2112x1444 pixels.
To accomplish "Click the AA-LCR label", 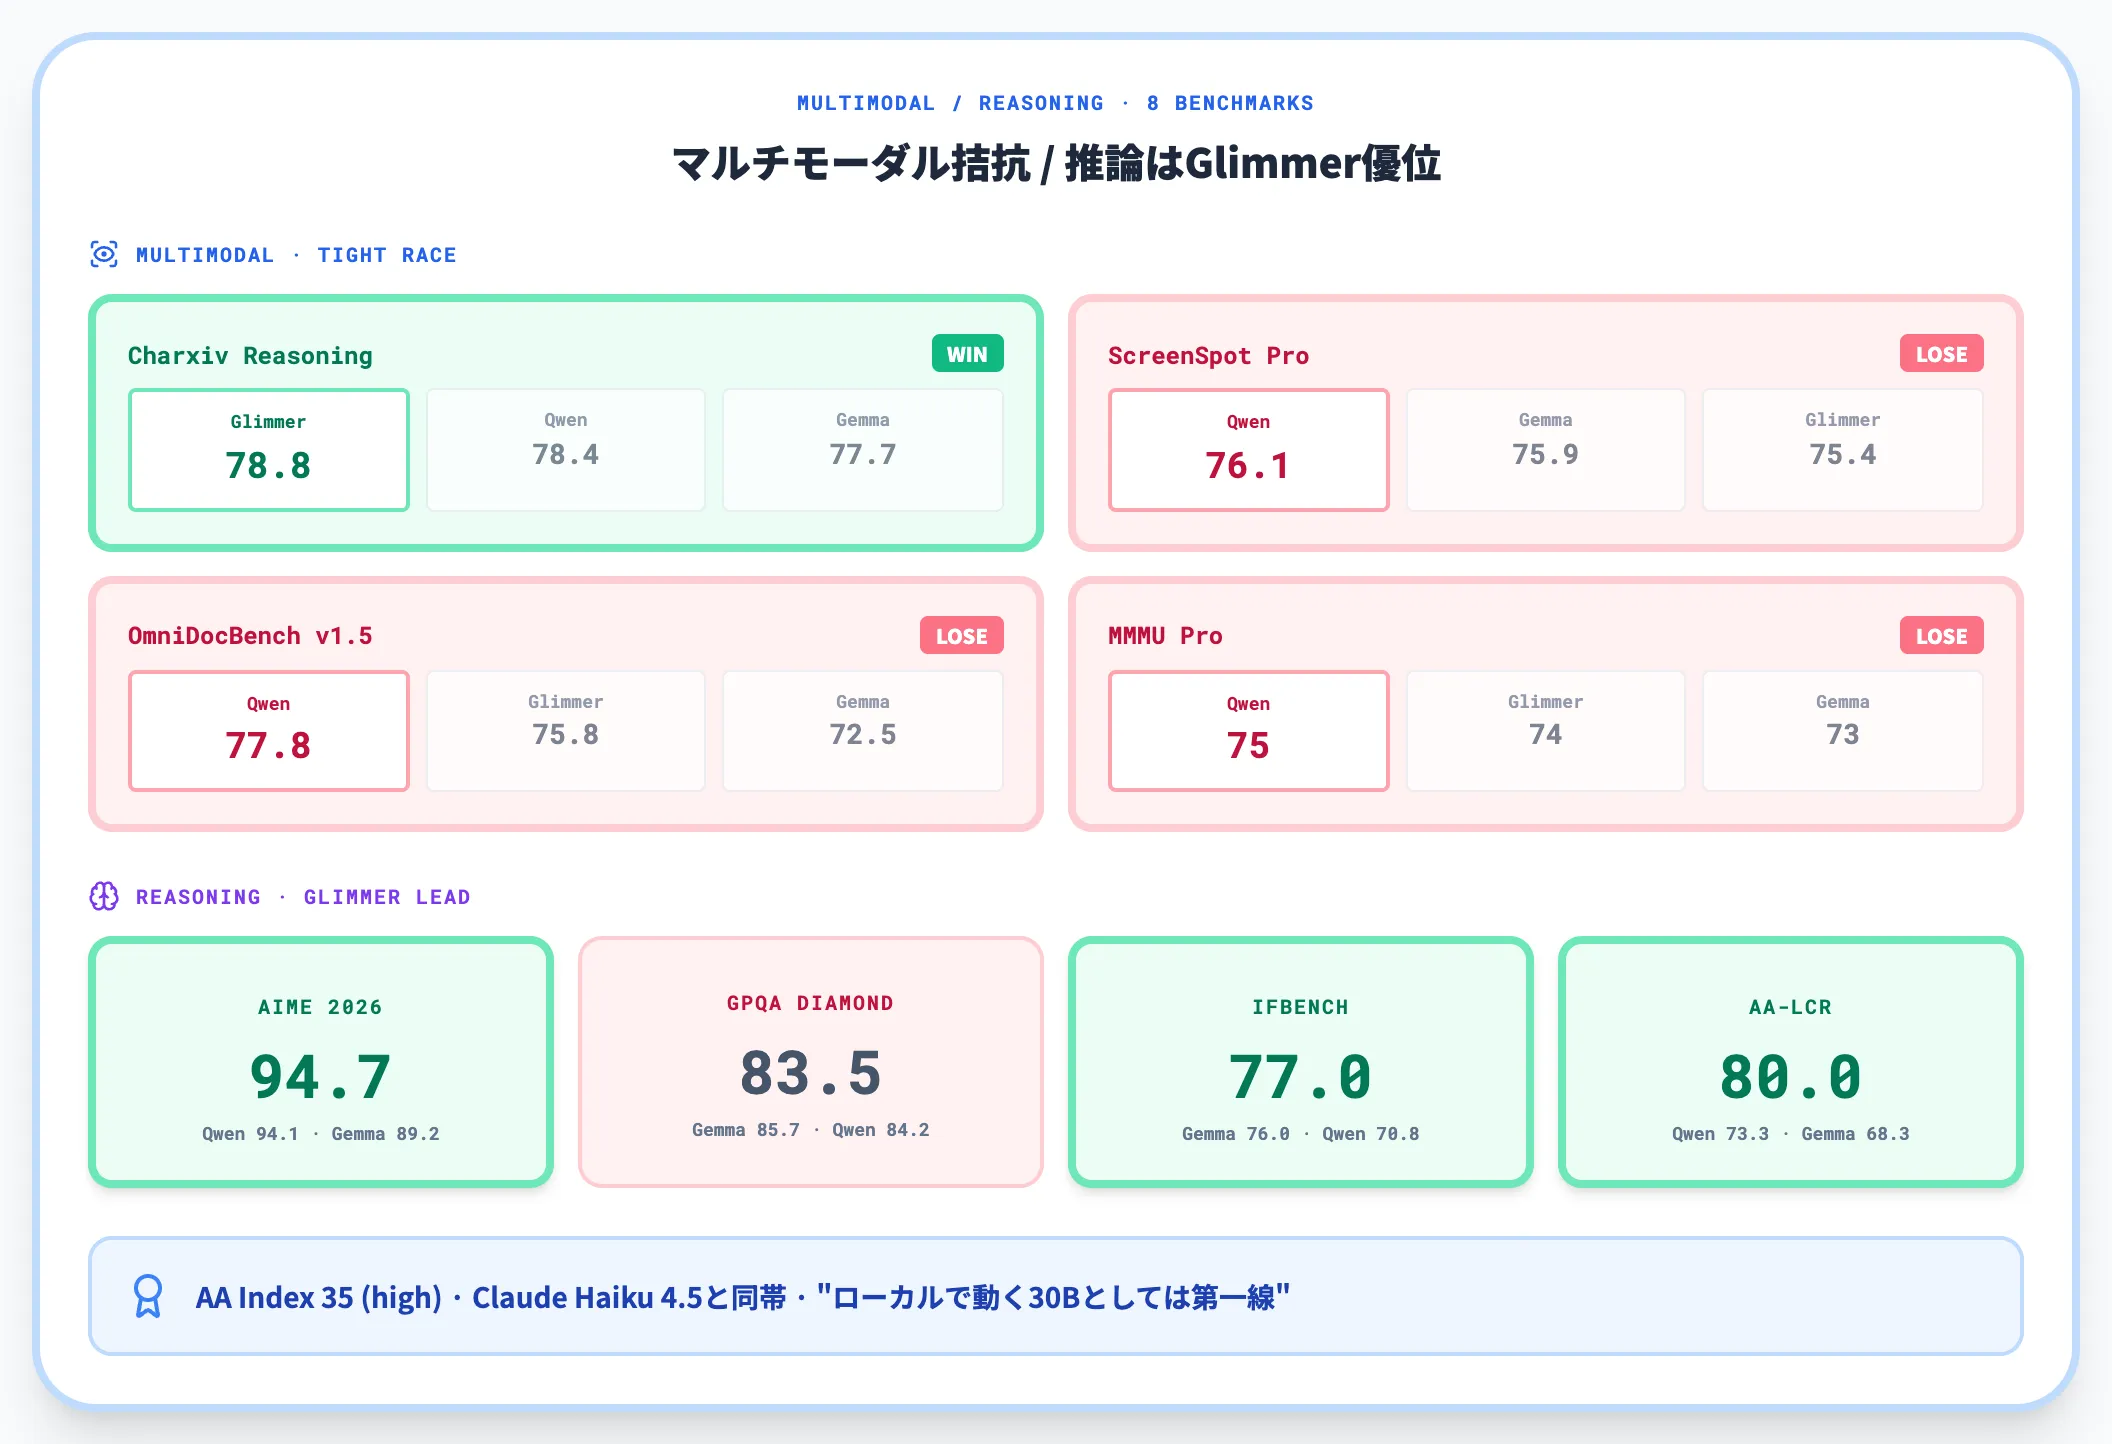I will [1790, 1007].
